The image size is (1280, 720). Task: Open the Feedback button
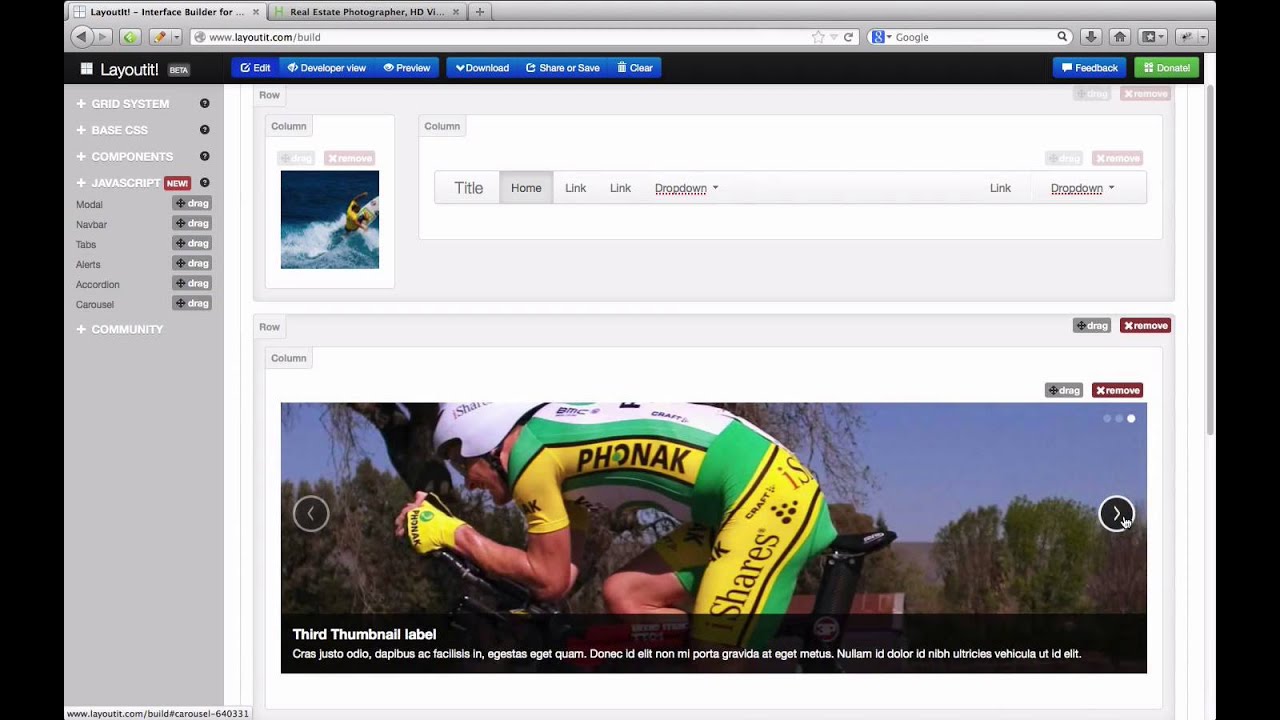1089,68
